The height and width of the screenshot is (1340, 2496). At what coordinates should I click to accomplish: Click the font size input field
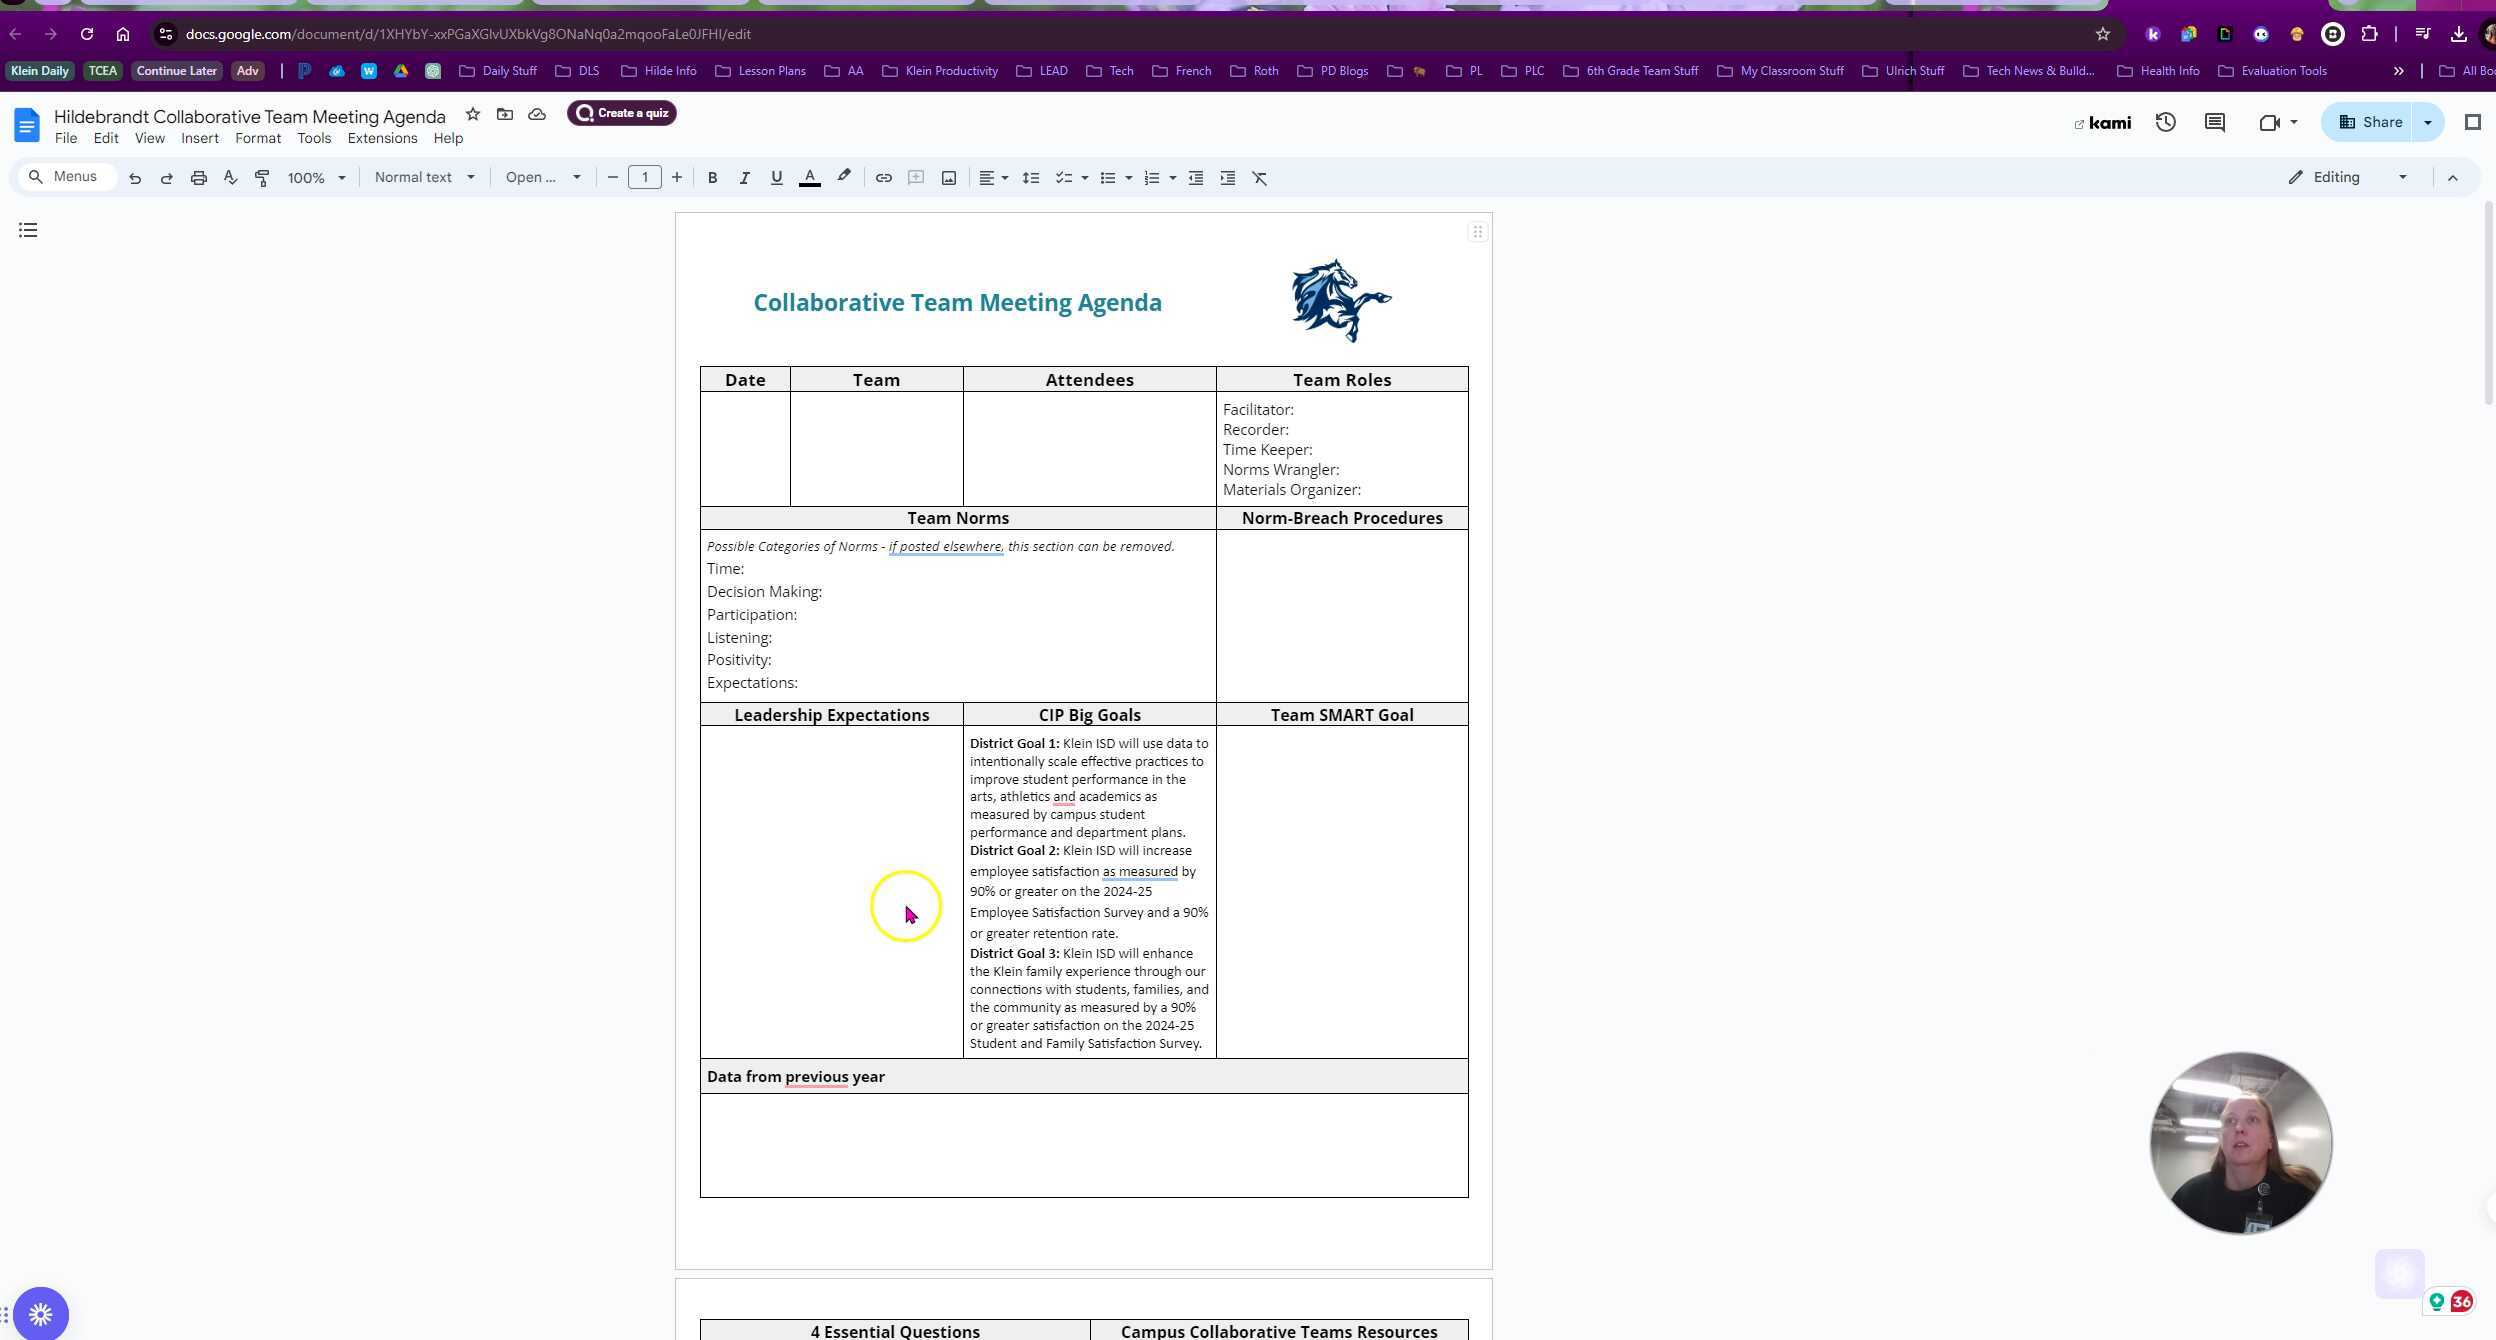[645, 178]
